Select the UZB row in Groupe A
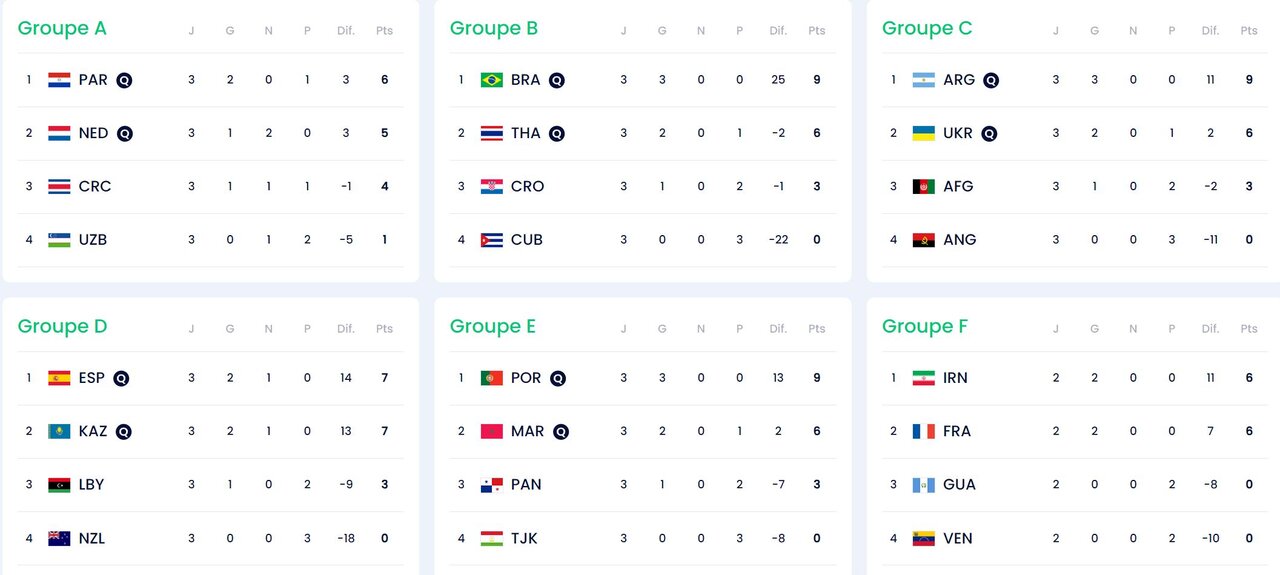Viewport: 1280px width, 575px height. [x=210, y=240]
